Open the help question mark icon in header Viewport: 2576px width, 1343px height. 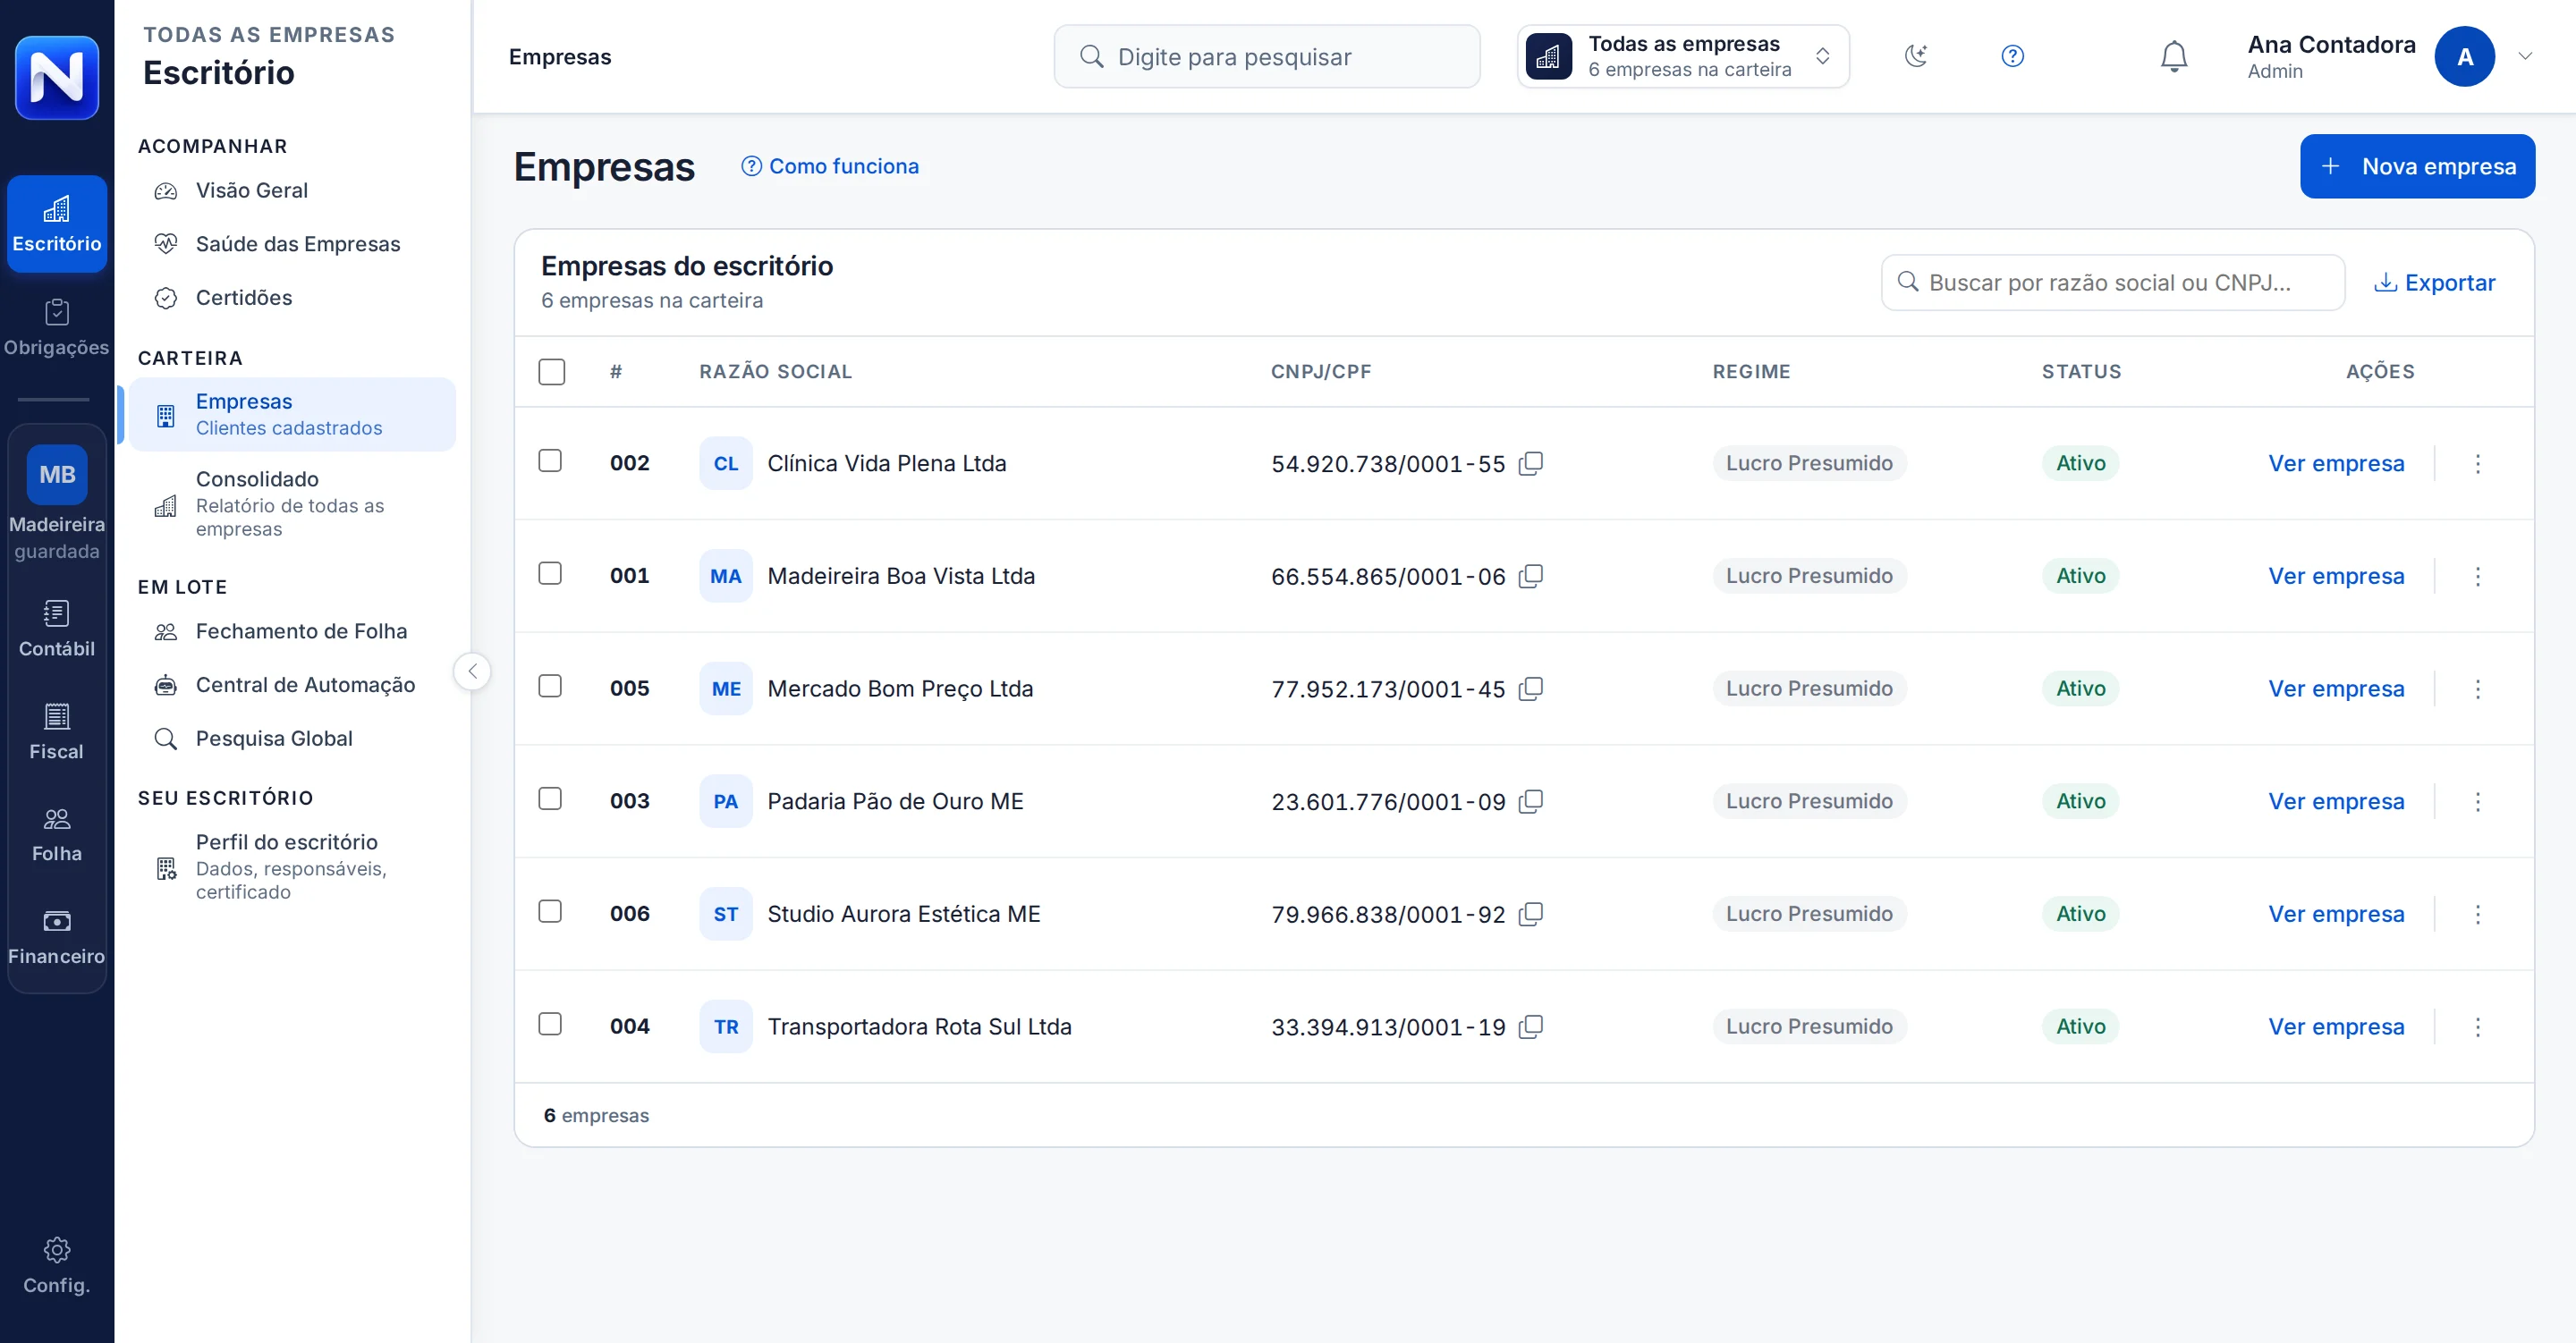[x=2012, y=56]
